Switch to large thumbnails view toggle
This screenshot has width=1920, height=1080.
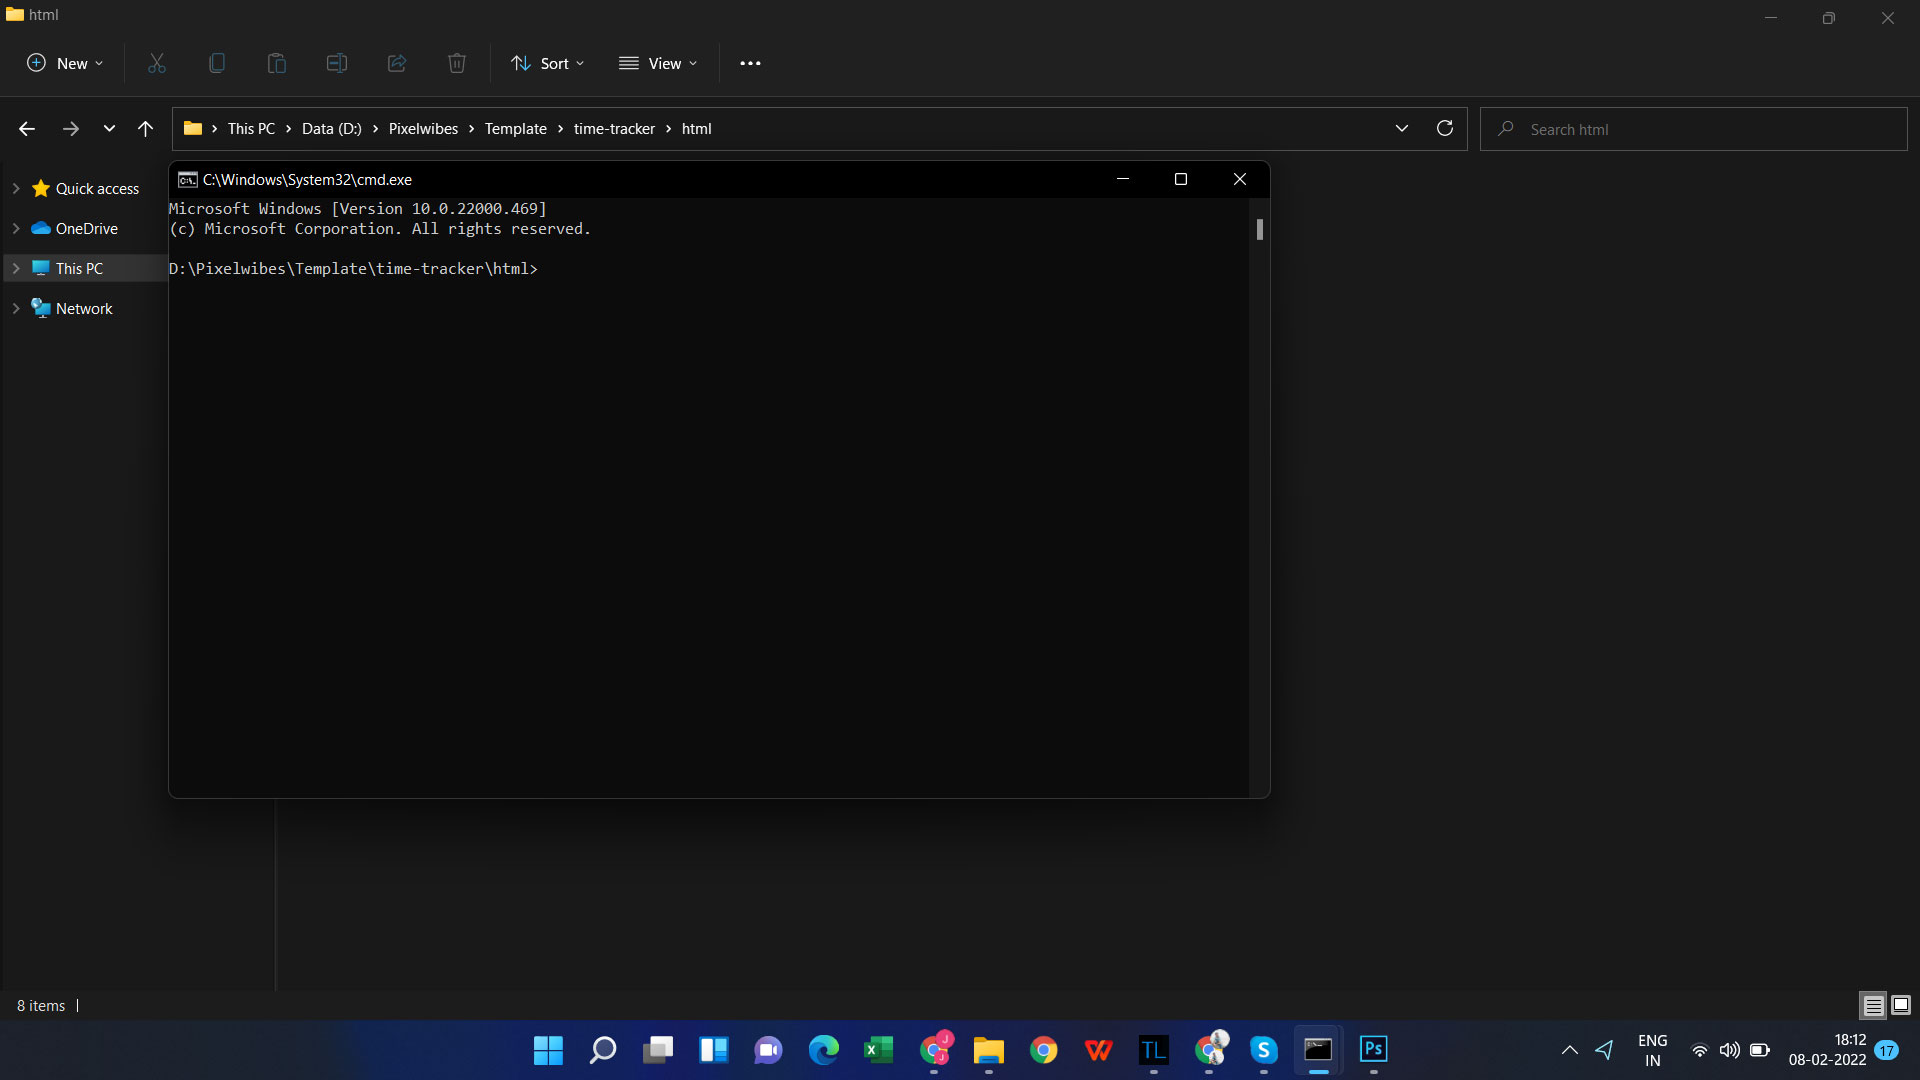coord(1901,1005)
